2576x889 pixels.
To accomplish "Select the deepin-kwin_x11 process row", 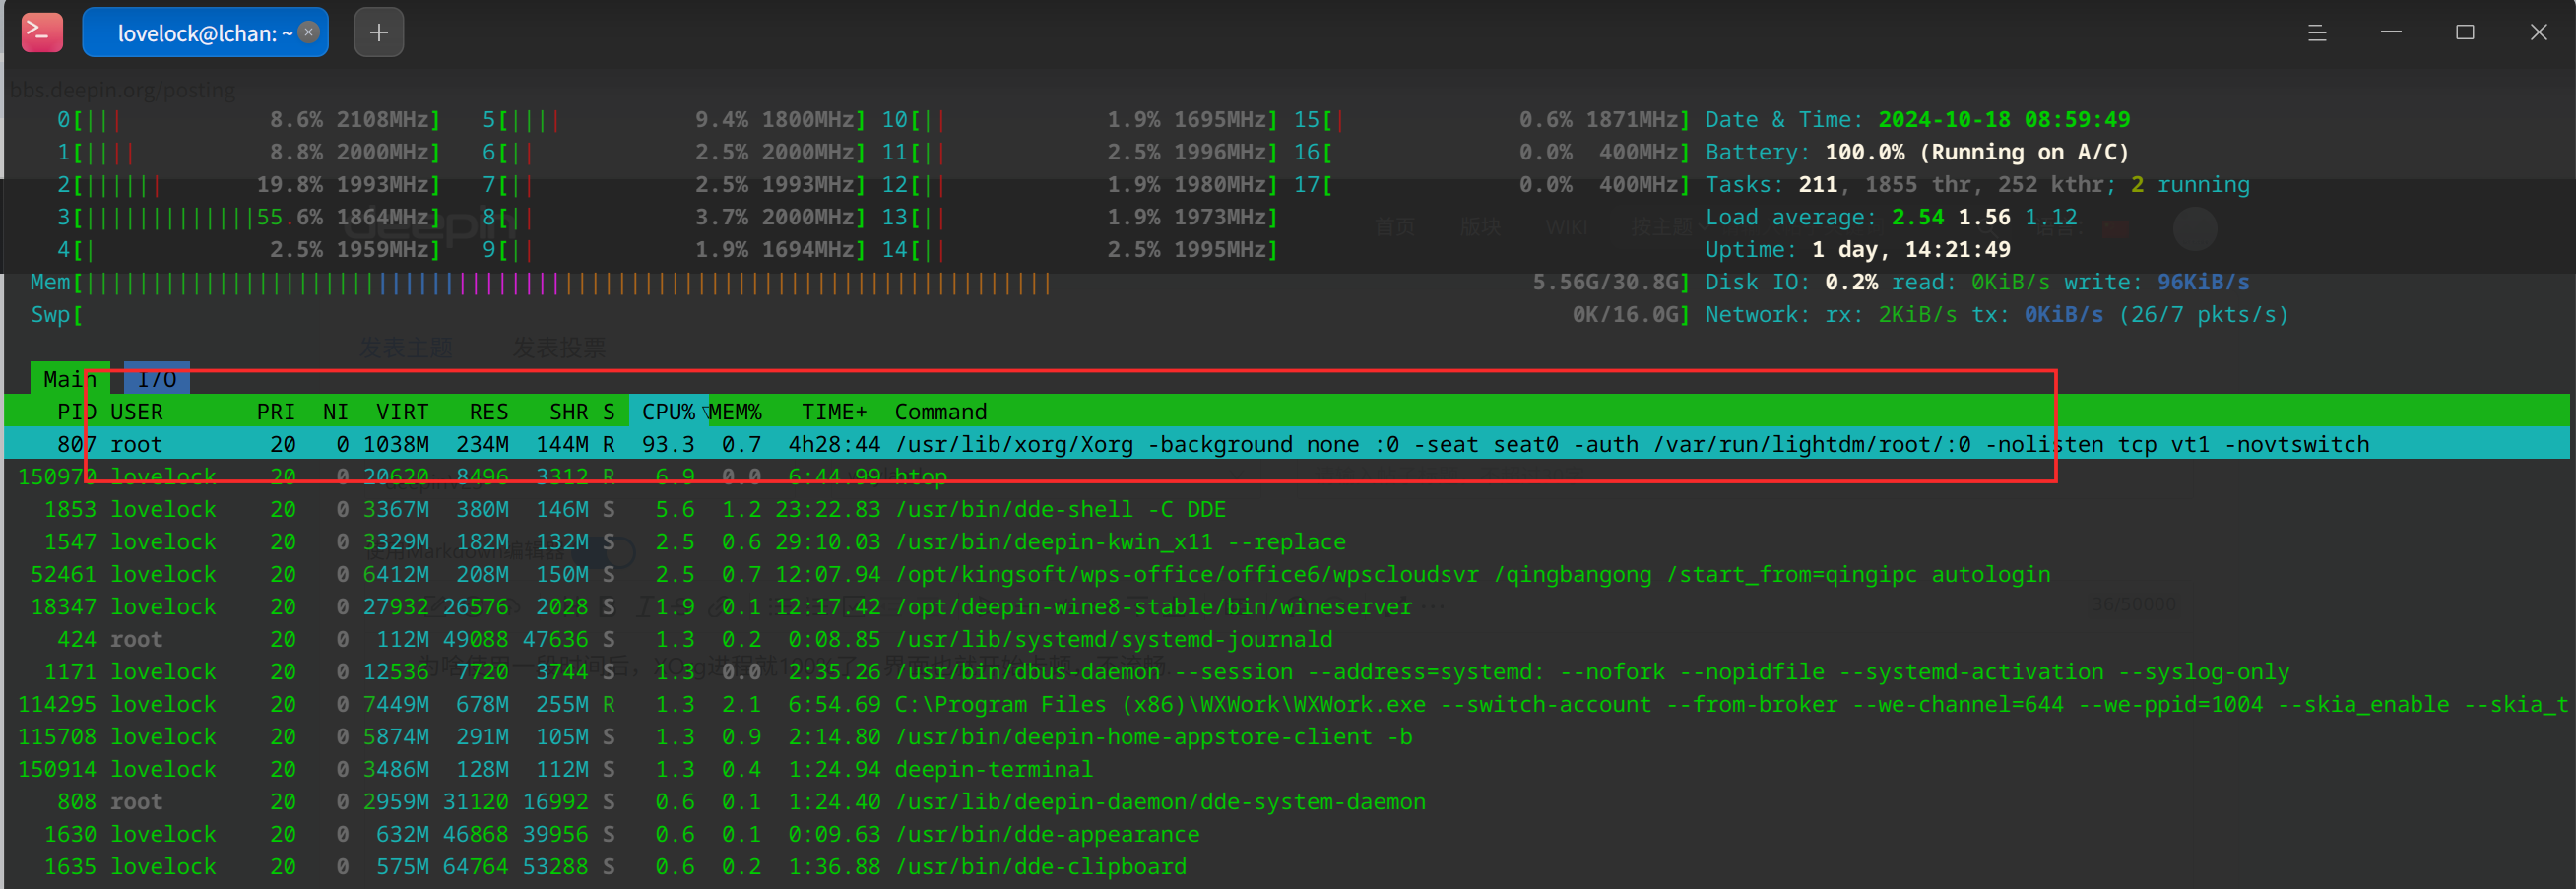I will (1288, 542).
